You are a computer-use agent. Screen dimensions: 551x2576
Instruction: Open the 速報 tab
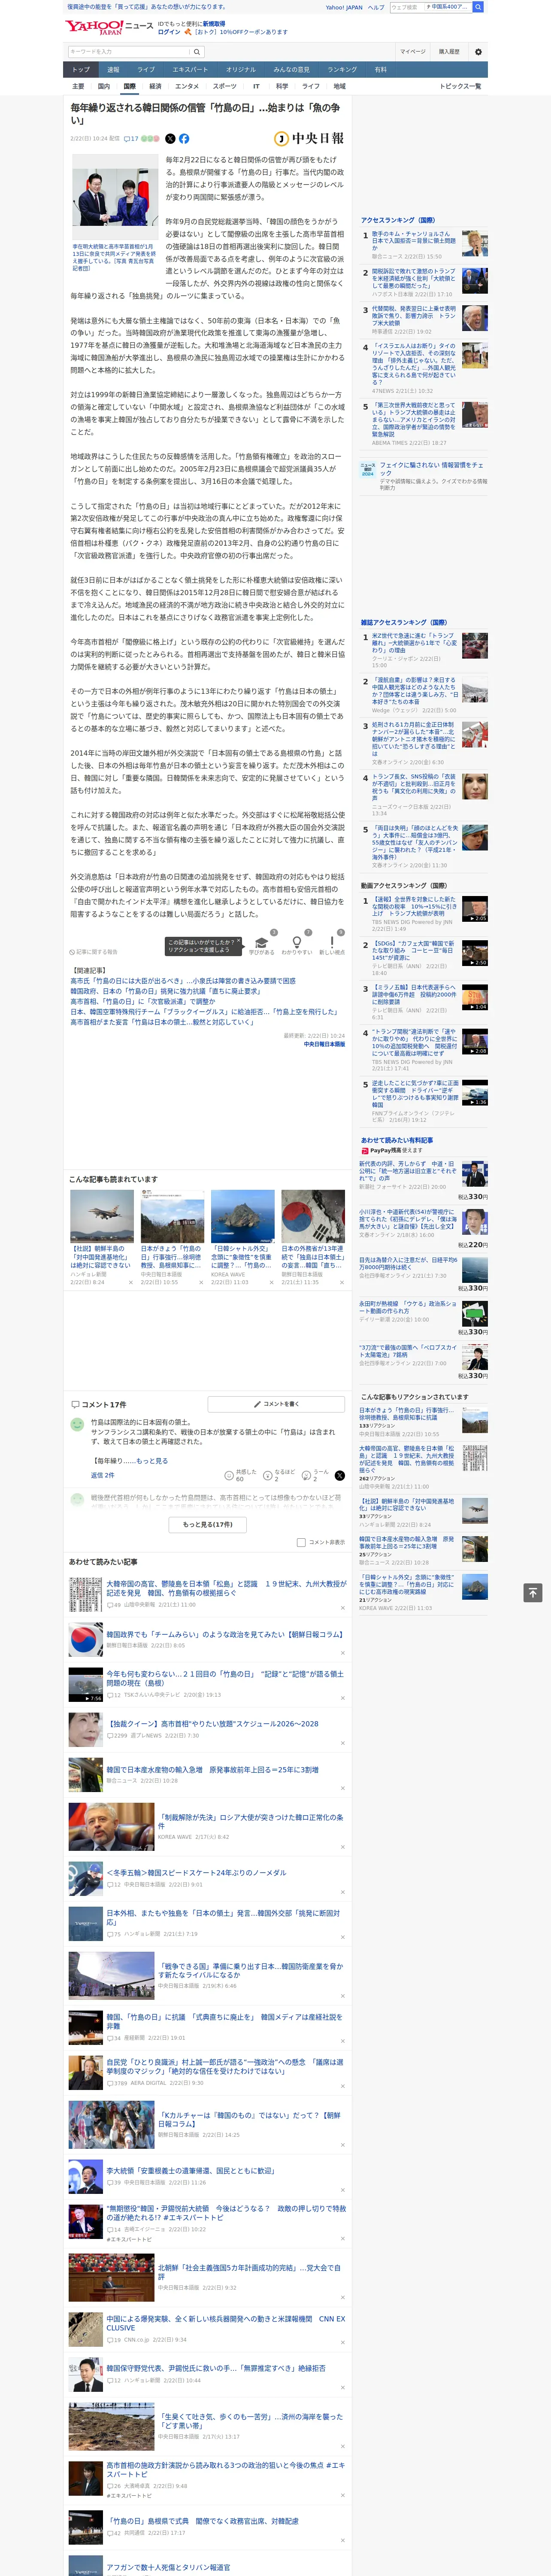(113, 70)
